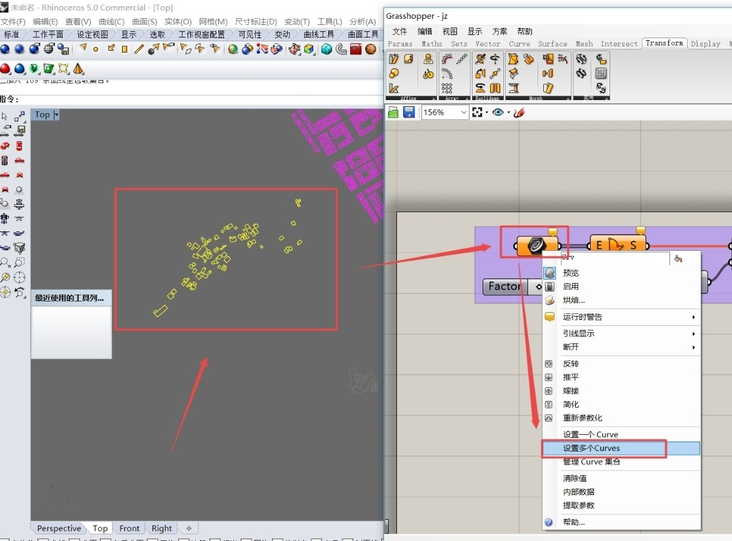The width and height of the screenshot is (732, 541).
Task: Click the Factor slider label on canvas
Action: tap(504, 286)
